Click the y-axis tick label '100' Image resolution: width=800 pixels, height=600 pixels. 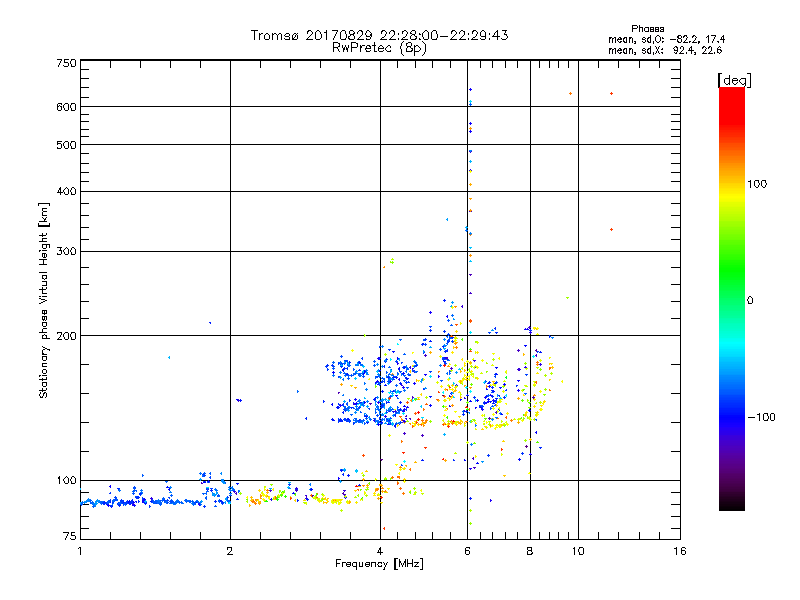click(x=66, y=480)
